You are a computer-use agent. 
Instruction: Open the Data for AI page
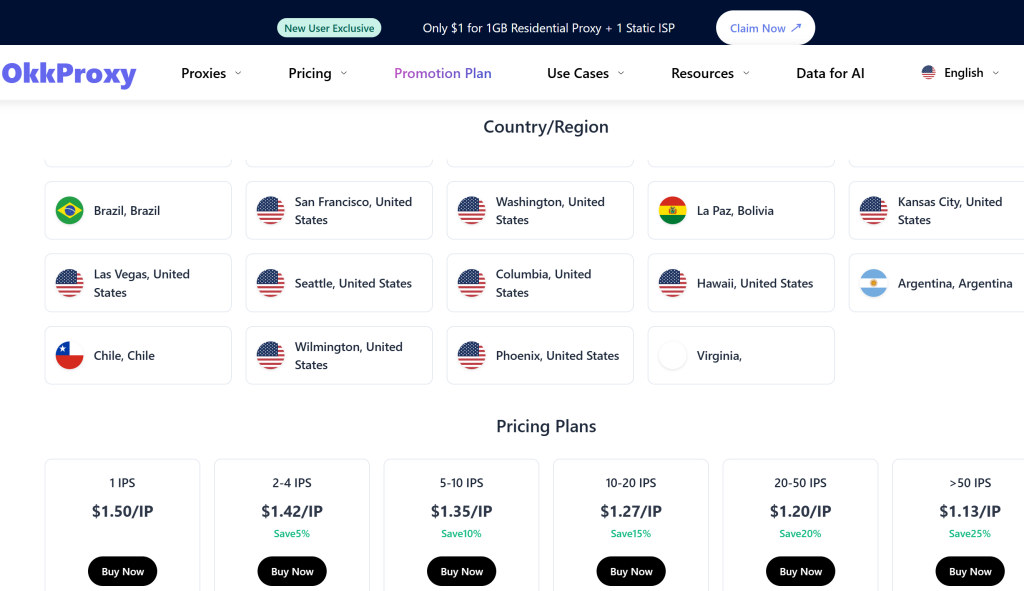830,73
